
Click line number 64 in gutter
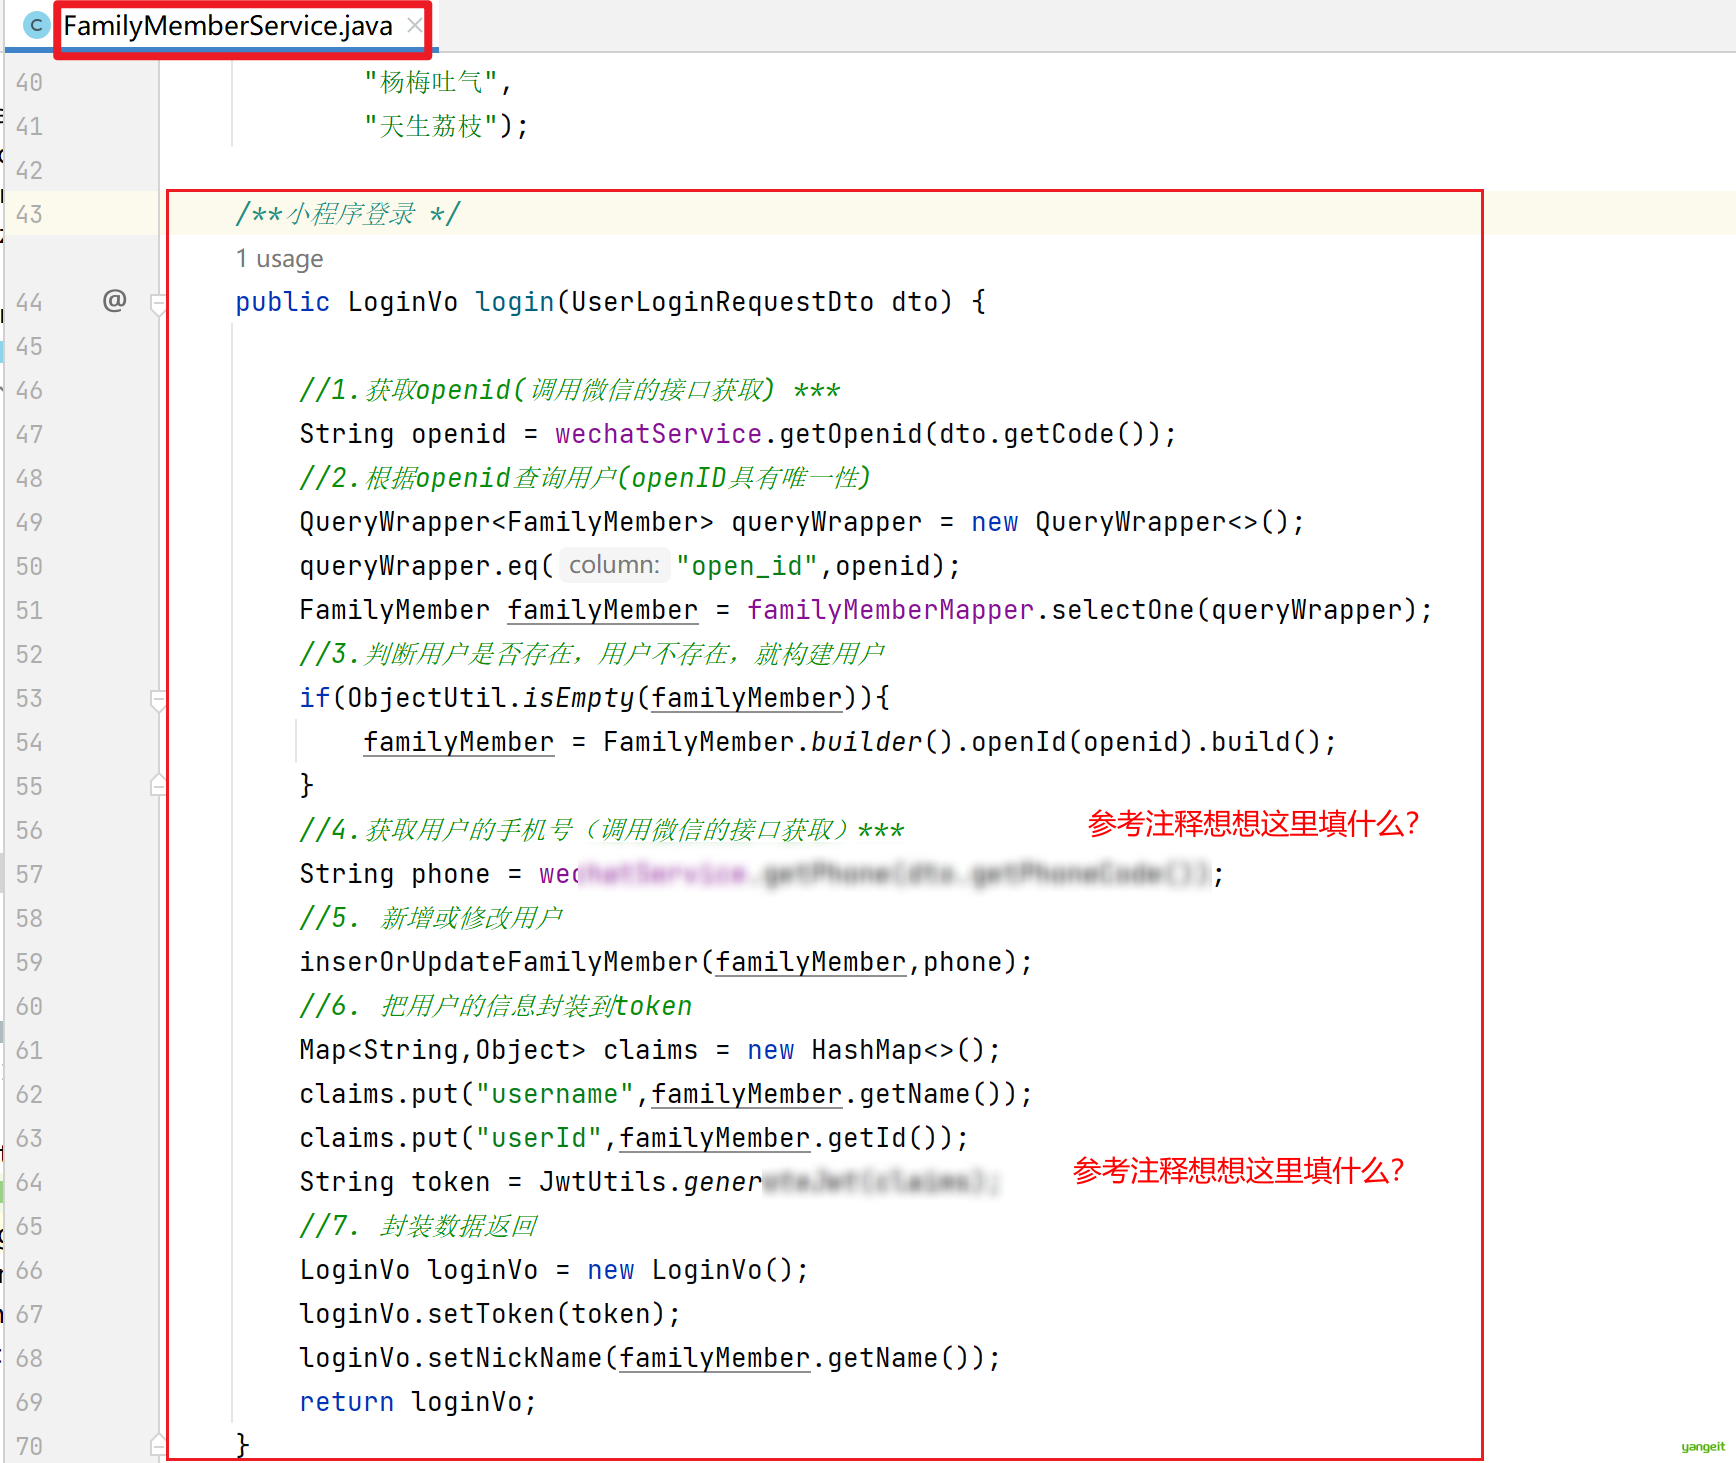click(x=29, y=1182)
